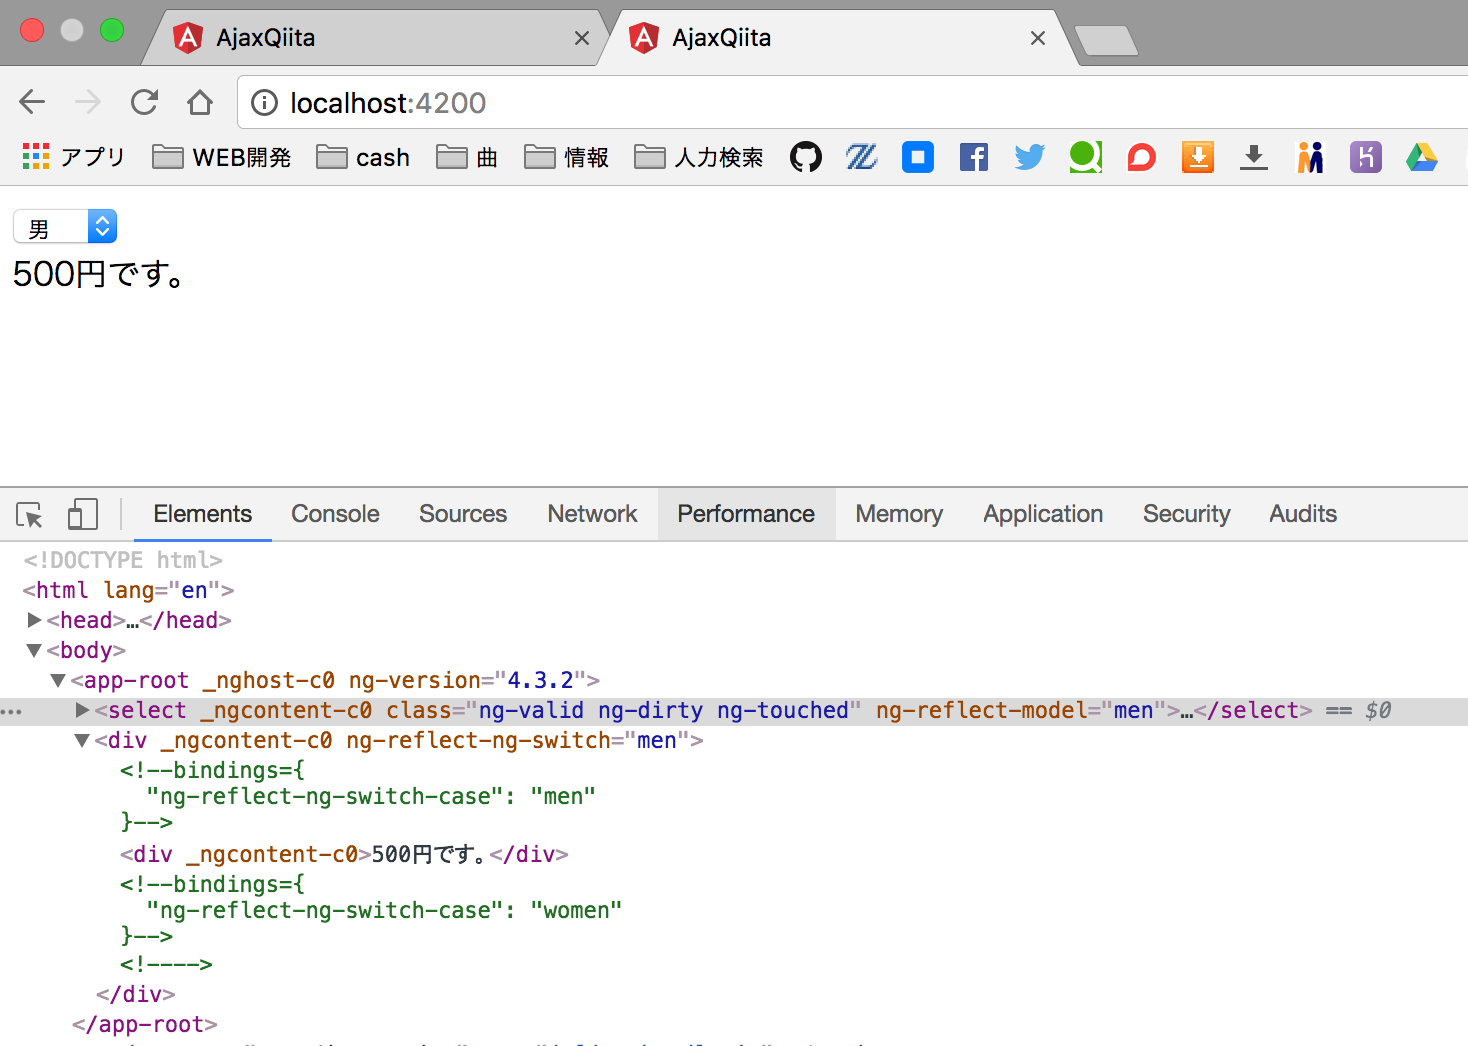Click the purple Heroku bookmark icon
1468x1046 pixels.
tap(1365, 157)
